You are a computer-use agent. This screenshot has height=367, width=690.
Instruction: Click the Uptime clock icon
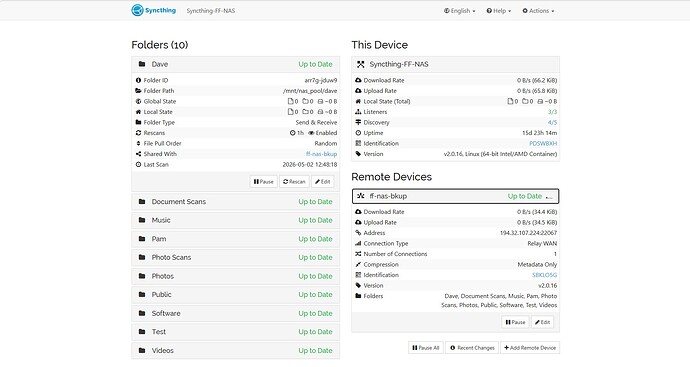click(x=358, y=133)
